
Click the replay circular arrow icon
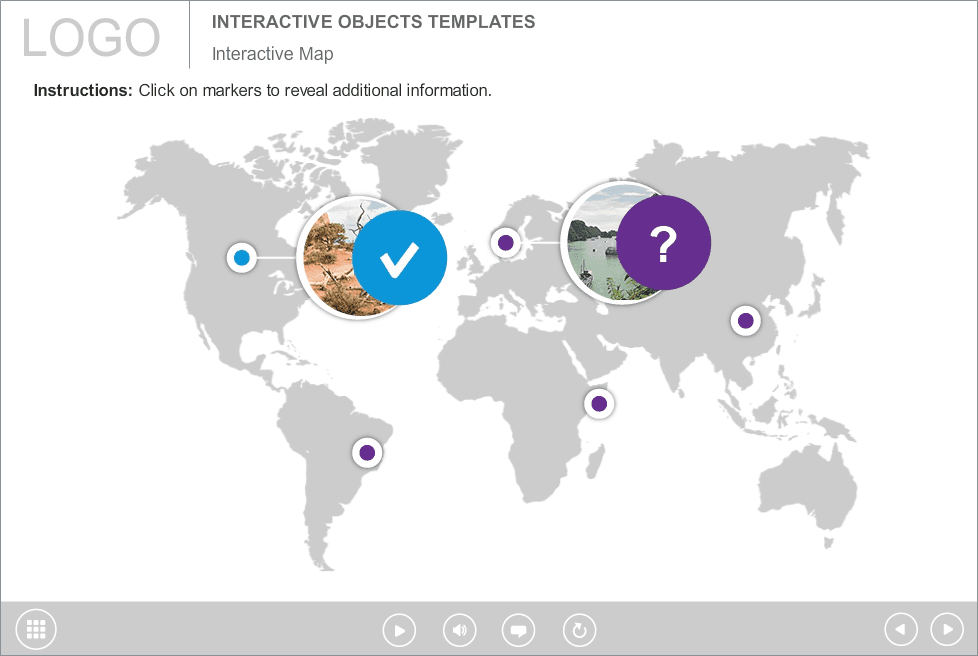(x=579, y=630)
